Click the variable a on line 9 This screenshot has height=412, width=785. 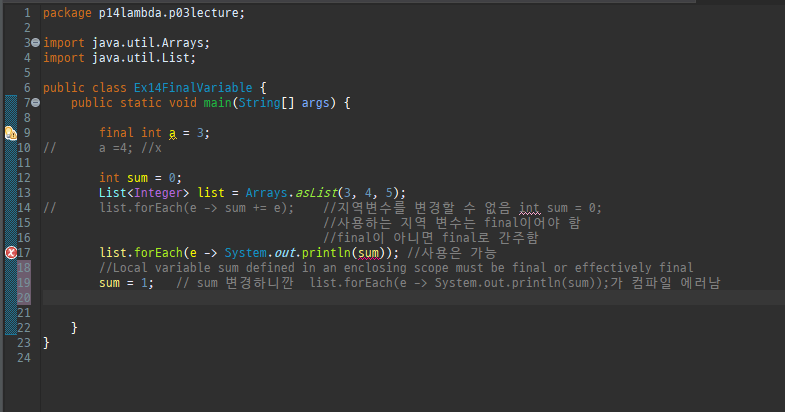click(172, 133)
